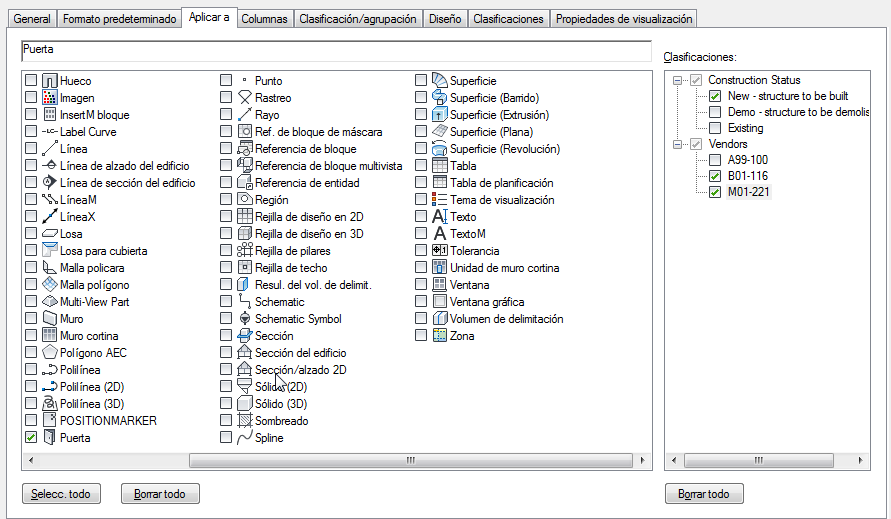
Task: Open the Columnas tab
Action: [264, 19]
